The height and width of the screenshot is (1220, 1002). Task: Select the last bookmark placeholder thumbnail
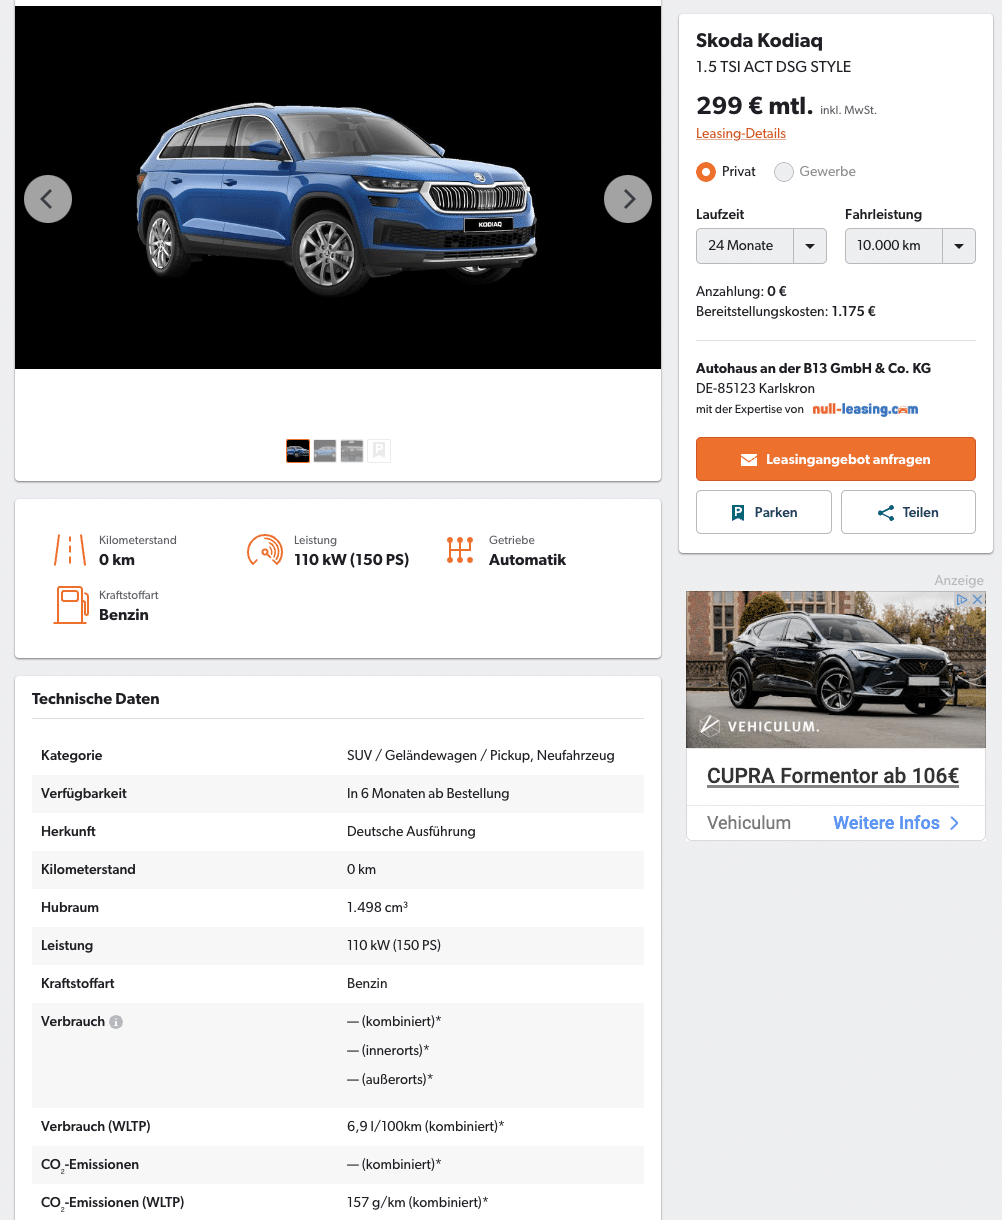point(379,451)
